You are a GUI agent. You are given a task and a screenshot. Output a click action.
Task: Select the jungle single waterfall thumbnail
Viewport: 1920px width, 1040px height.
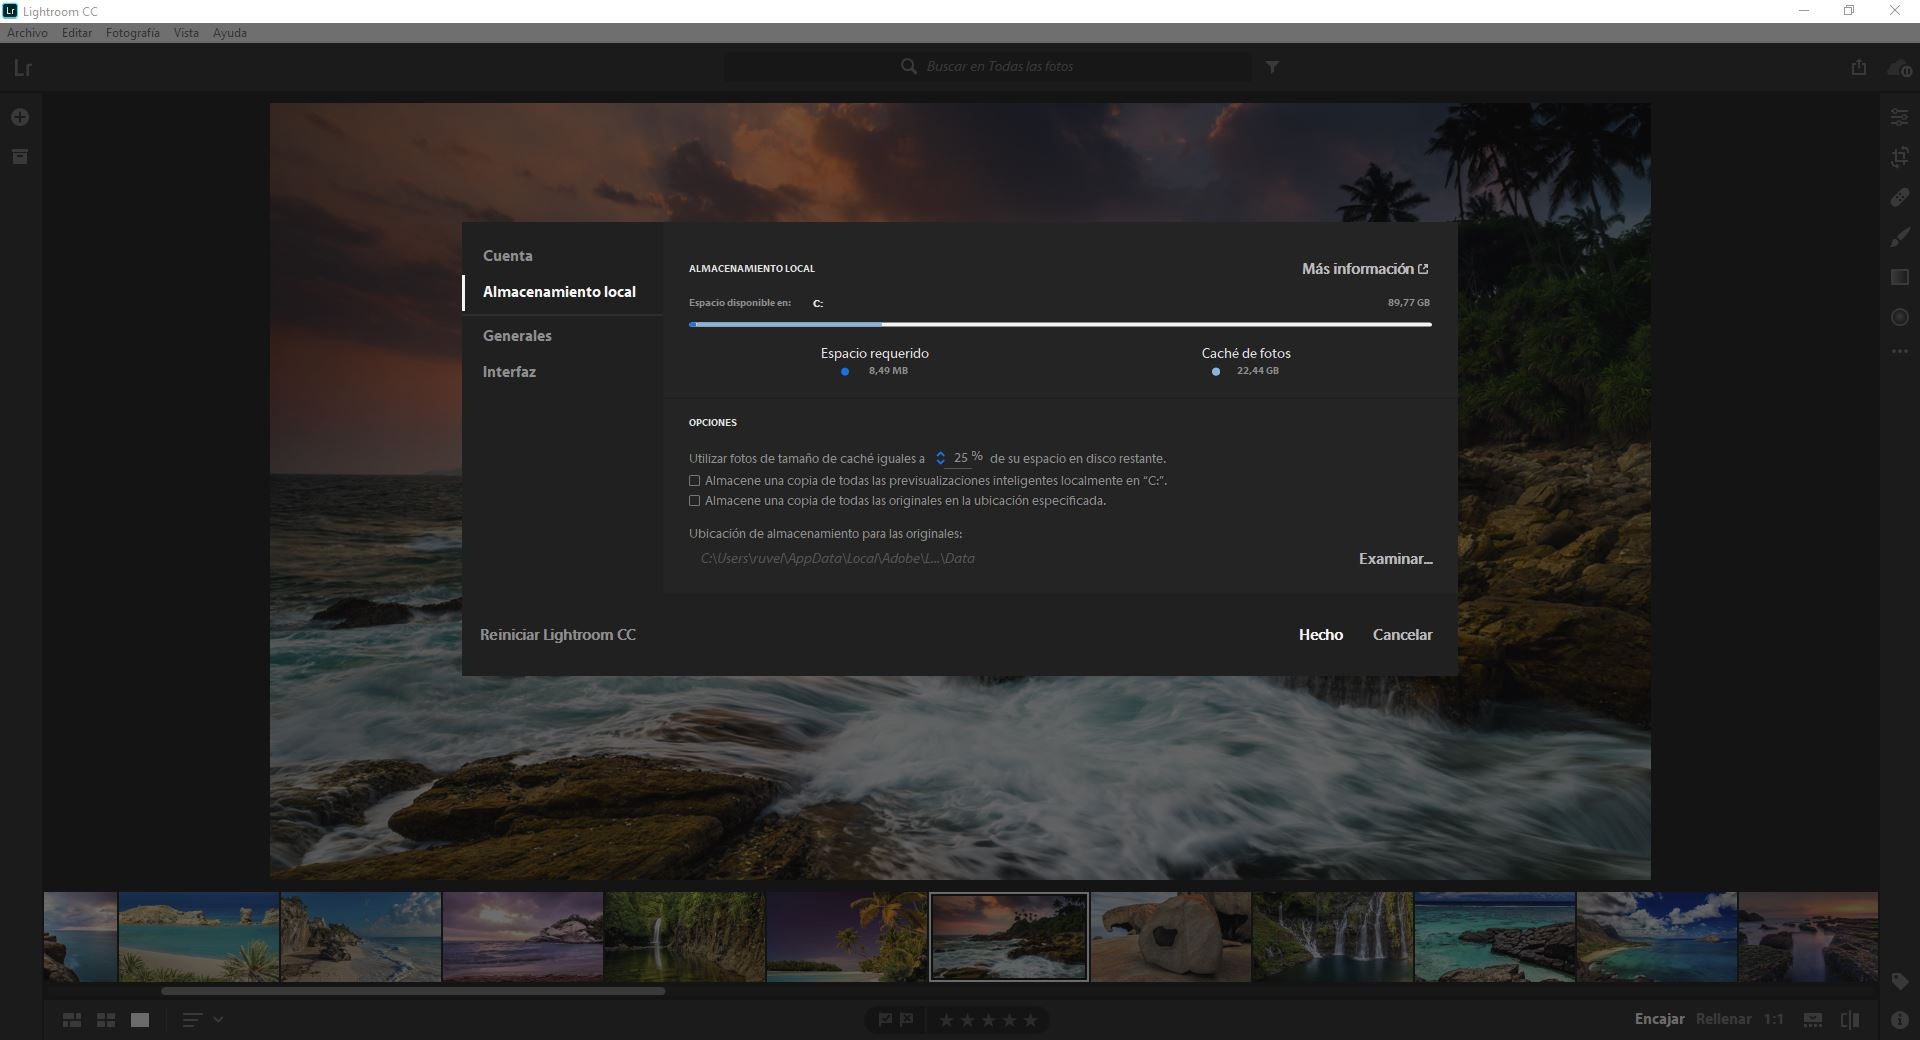[x=684, y=937]
